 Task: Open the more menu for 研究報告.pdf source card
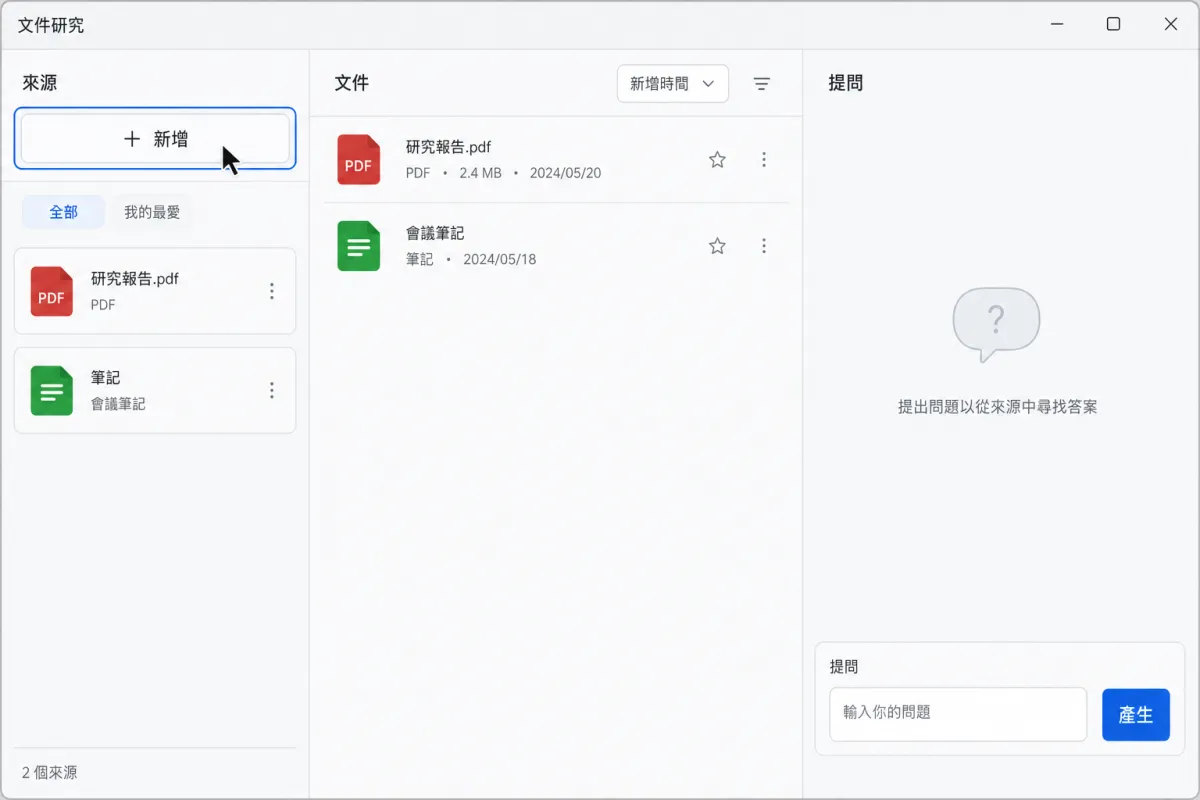pyautogui.click(x=272, y=291)
